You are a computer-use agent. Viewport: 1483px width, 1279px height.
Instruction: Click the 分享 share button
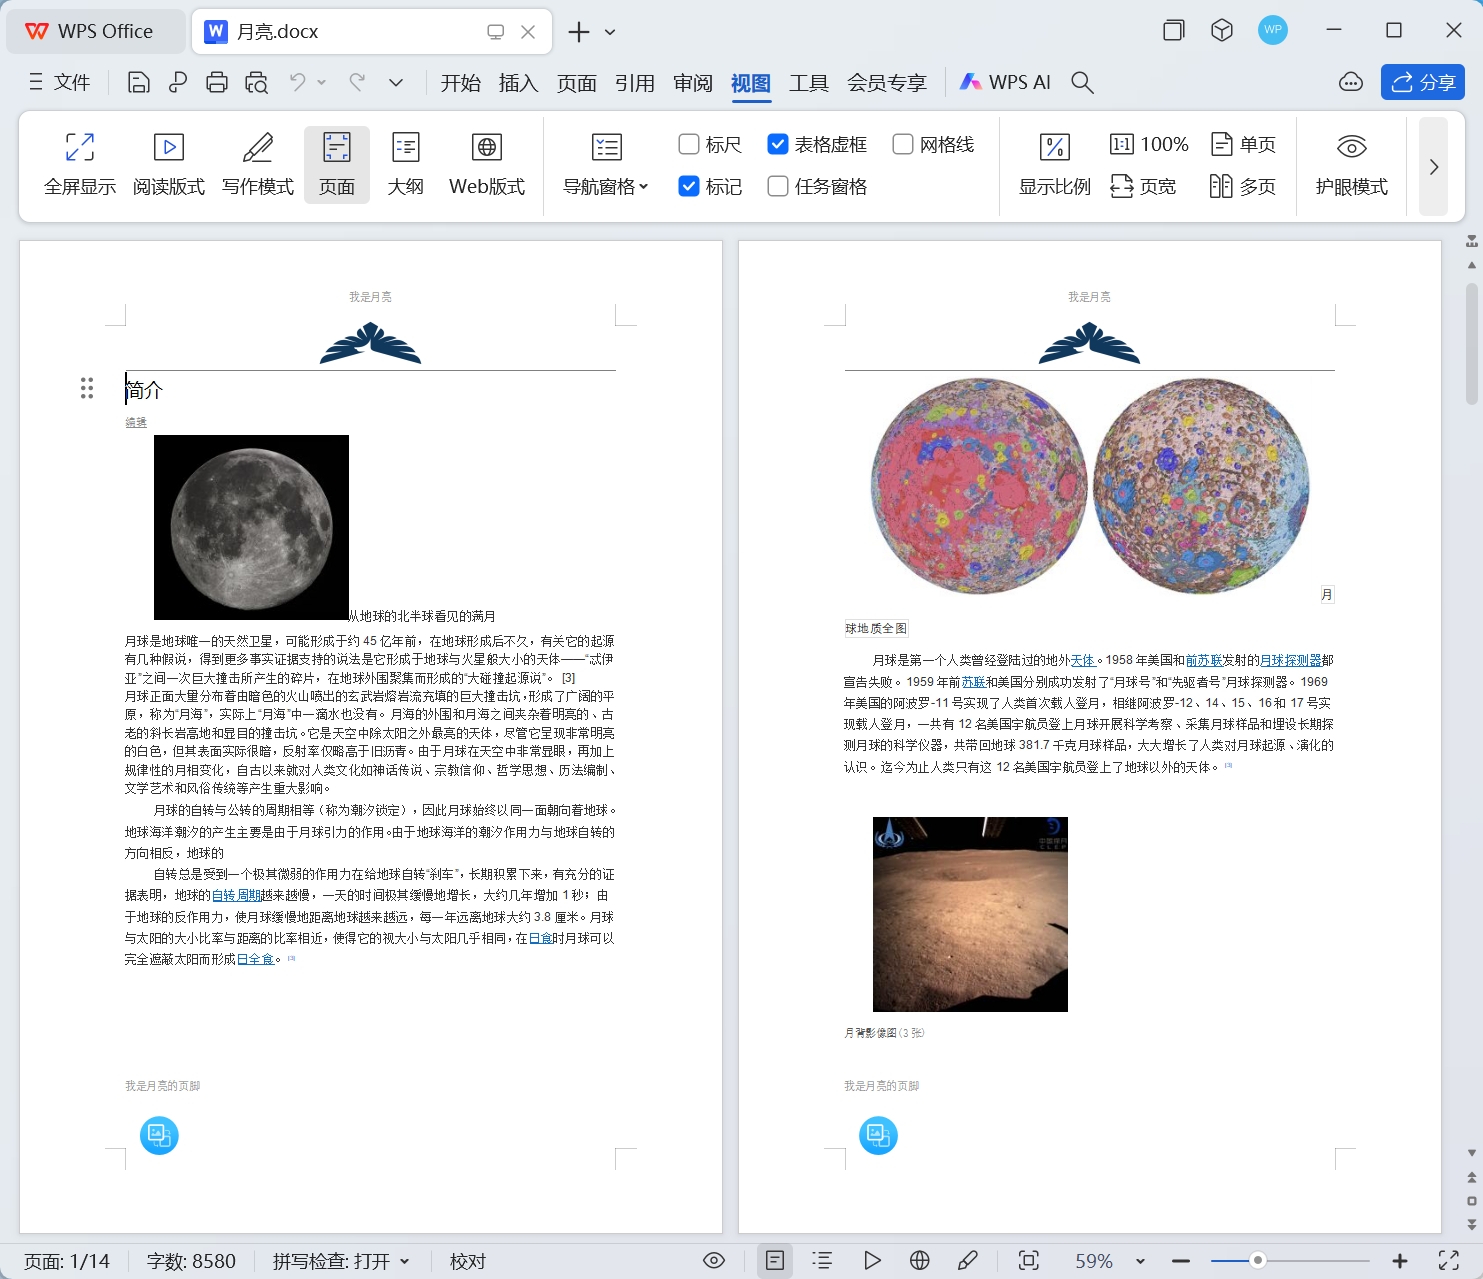(1422, 82)
